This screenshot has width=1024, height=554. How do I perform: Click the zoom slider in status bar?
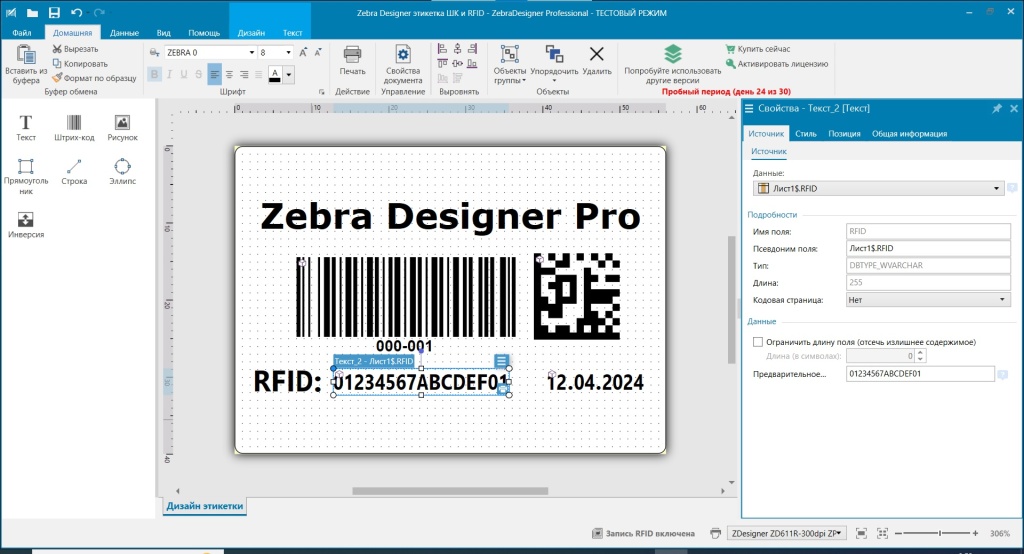[x=936, y=534]
